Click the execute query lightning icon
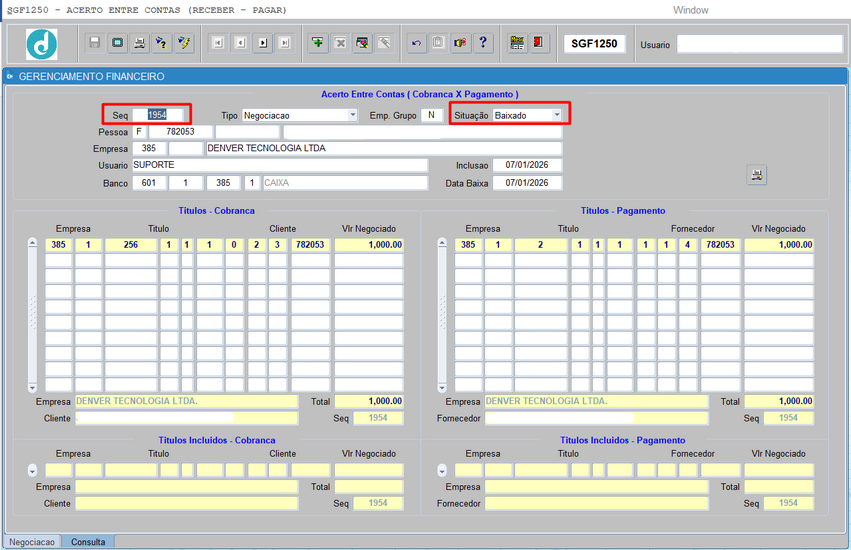Viewport: 851px width, 550px height. (185, 43)
